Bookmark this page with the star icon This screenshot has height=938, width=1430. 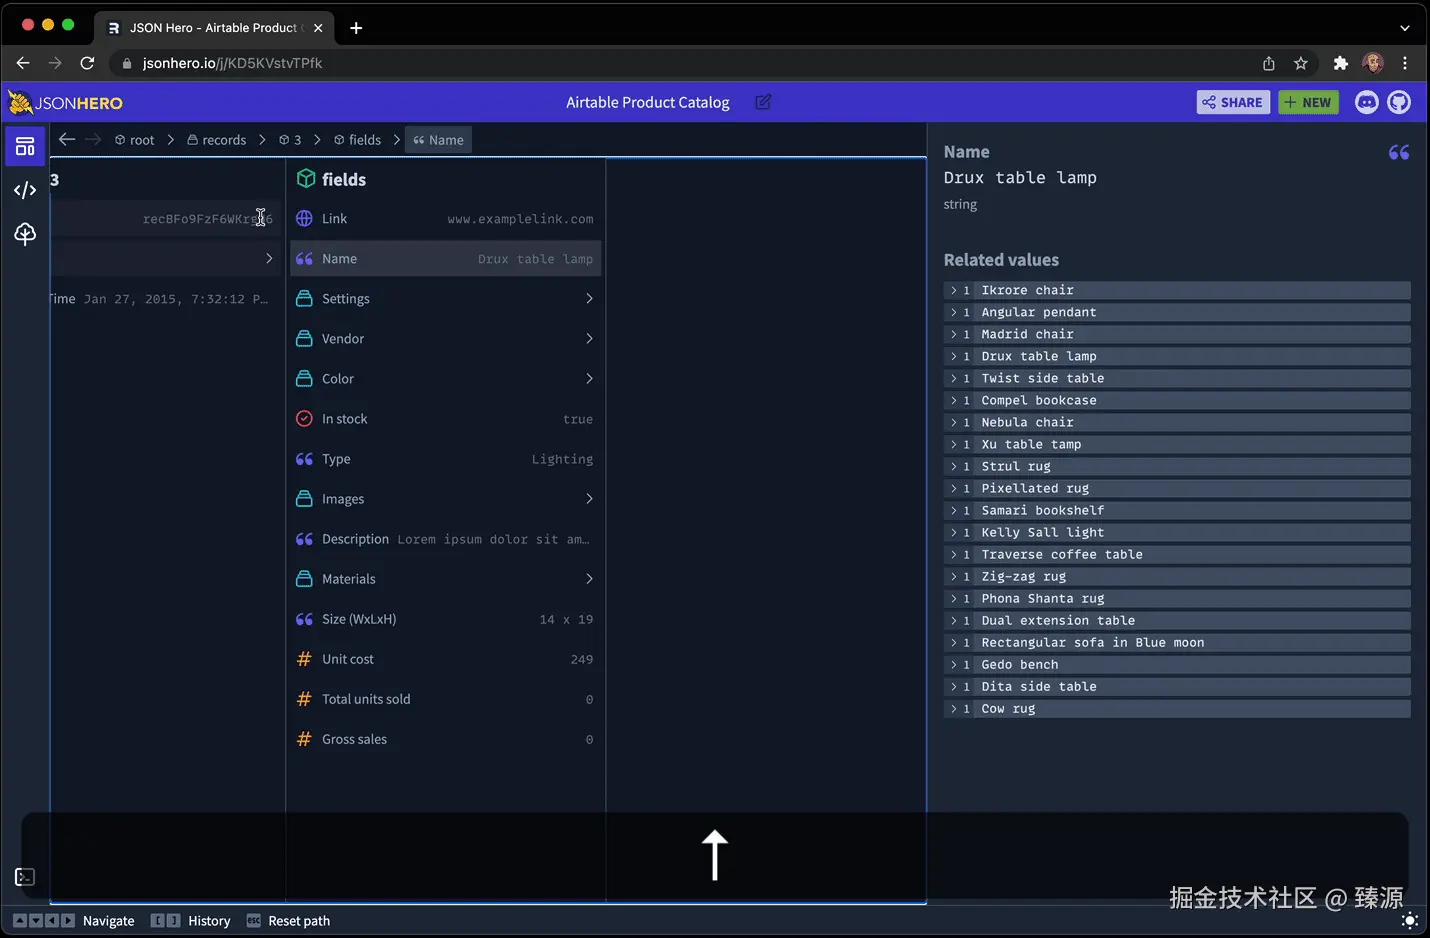coord(1301,63)
